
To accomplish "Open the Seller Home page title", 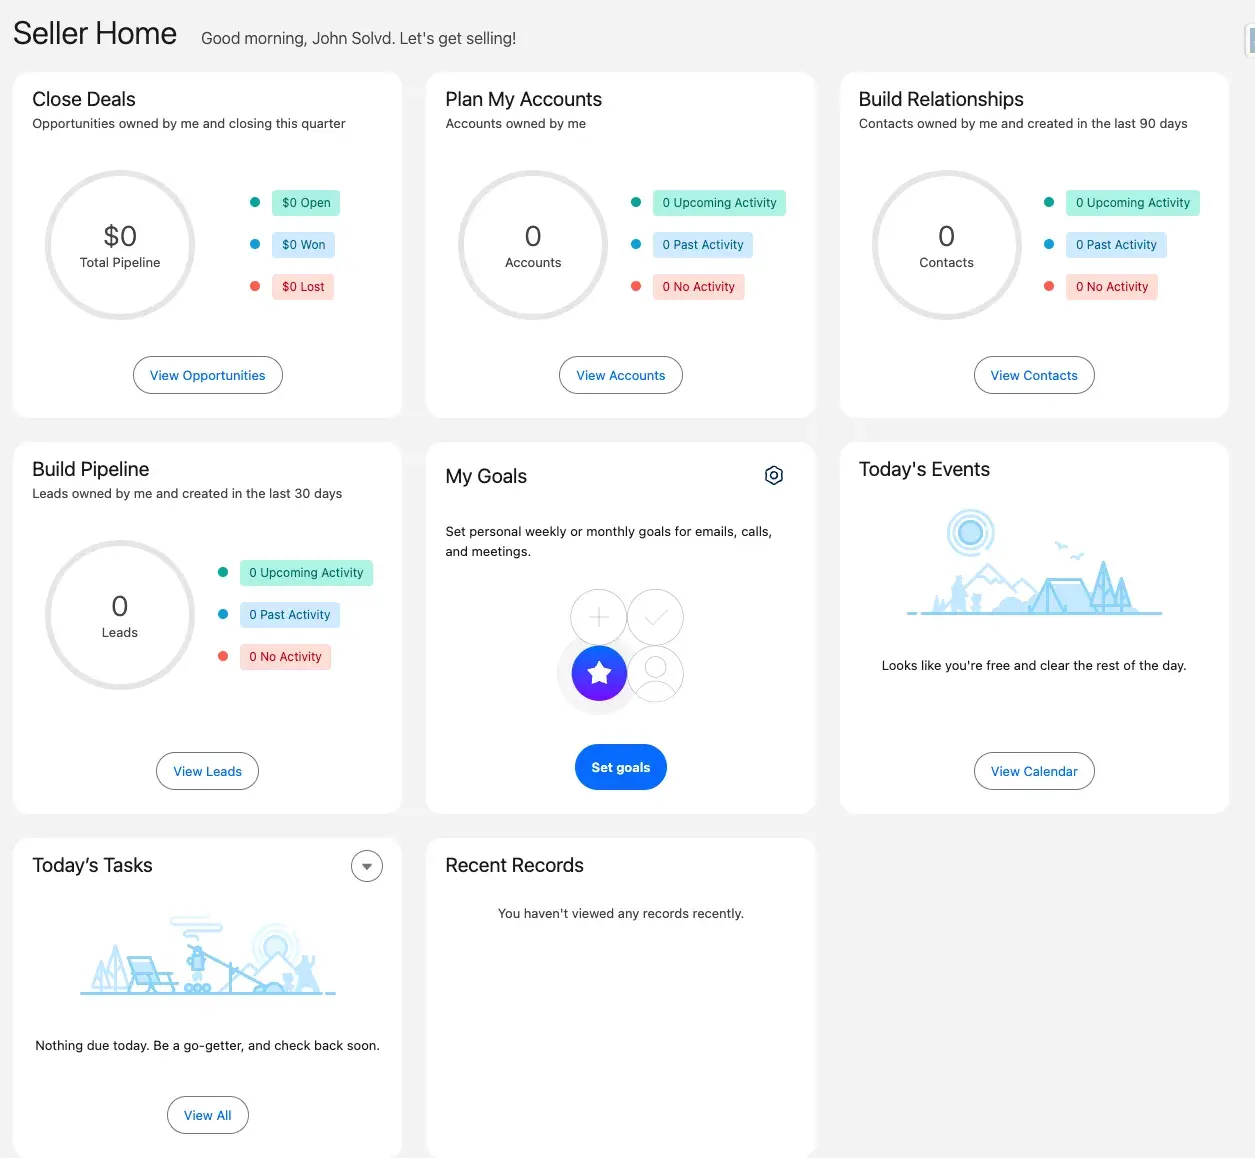I will (94, 33).
